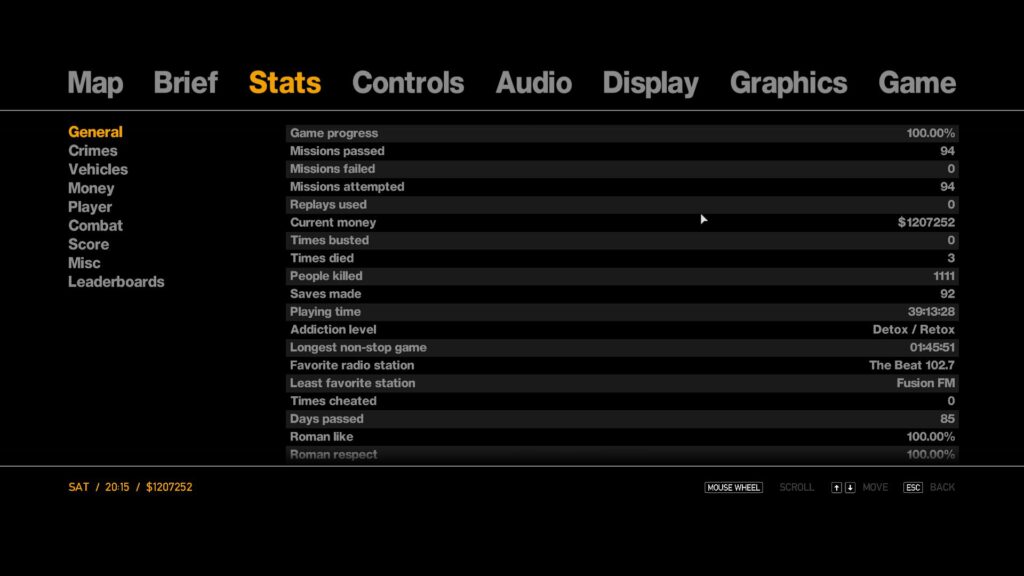Select the Player stats category
This screenshot has width=1024, height=576.
pyautogui.click(x=90, y=207)
